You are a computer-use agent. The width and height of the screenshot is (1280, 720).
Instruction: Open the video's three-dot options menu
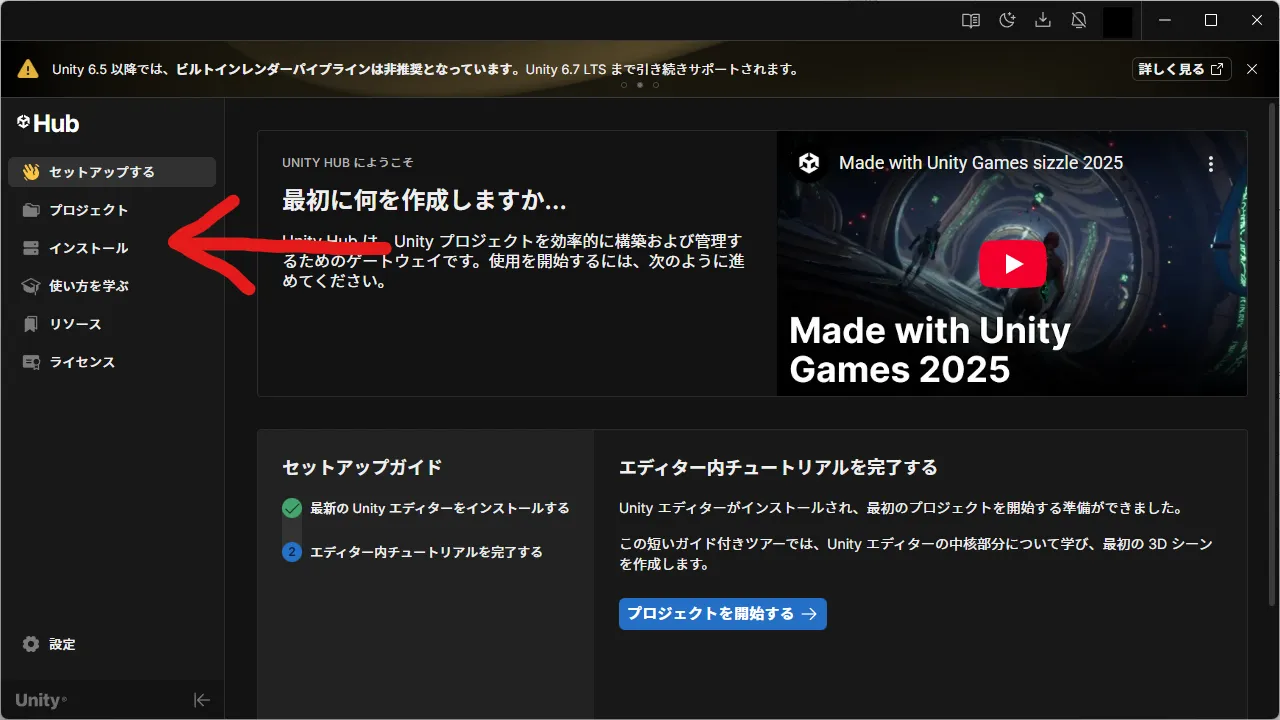(x=1211, y=162)
